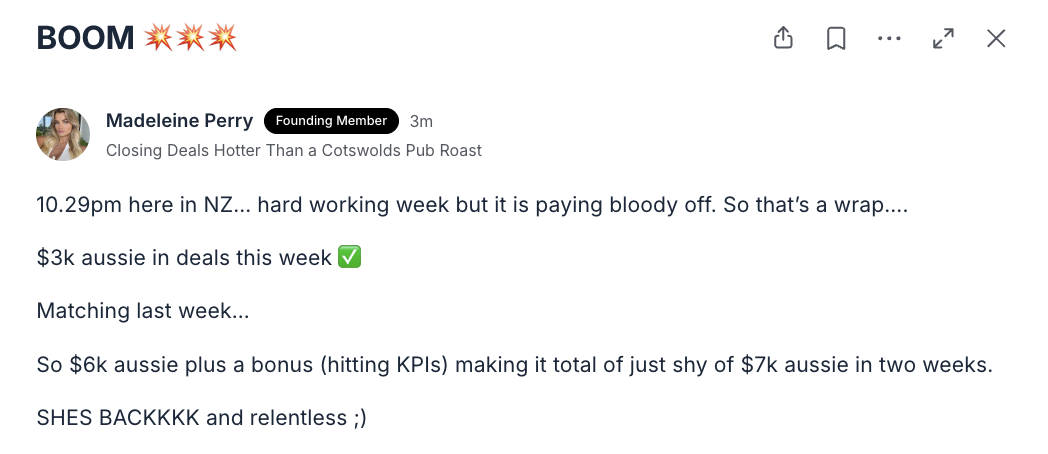Click the share post icon
Screen dimensions: 1048x454
click(x=783, y=38)
